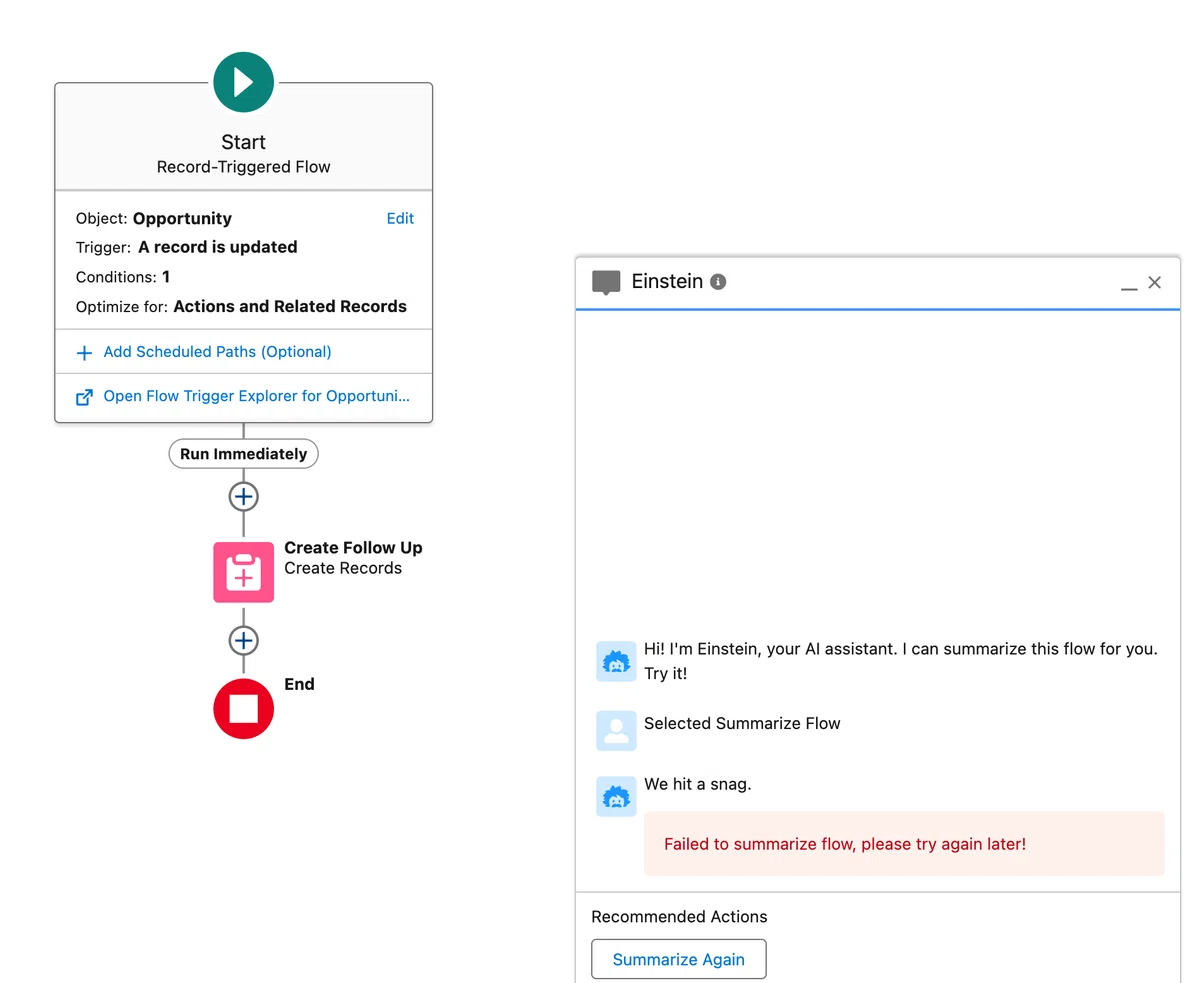The width and height of the screenshot is (1200, 983).
Task: Click the 'Record-Triggered Flow' subtitle
Action: point(243,167)
